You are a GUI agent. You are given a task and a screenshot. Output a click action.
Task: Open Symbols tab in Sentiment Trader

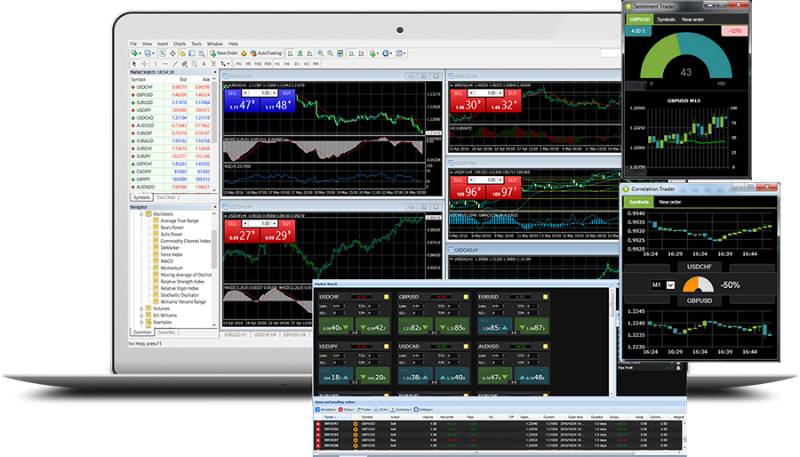tap(666, 19)
